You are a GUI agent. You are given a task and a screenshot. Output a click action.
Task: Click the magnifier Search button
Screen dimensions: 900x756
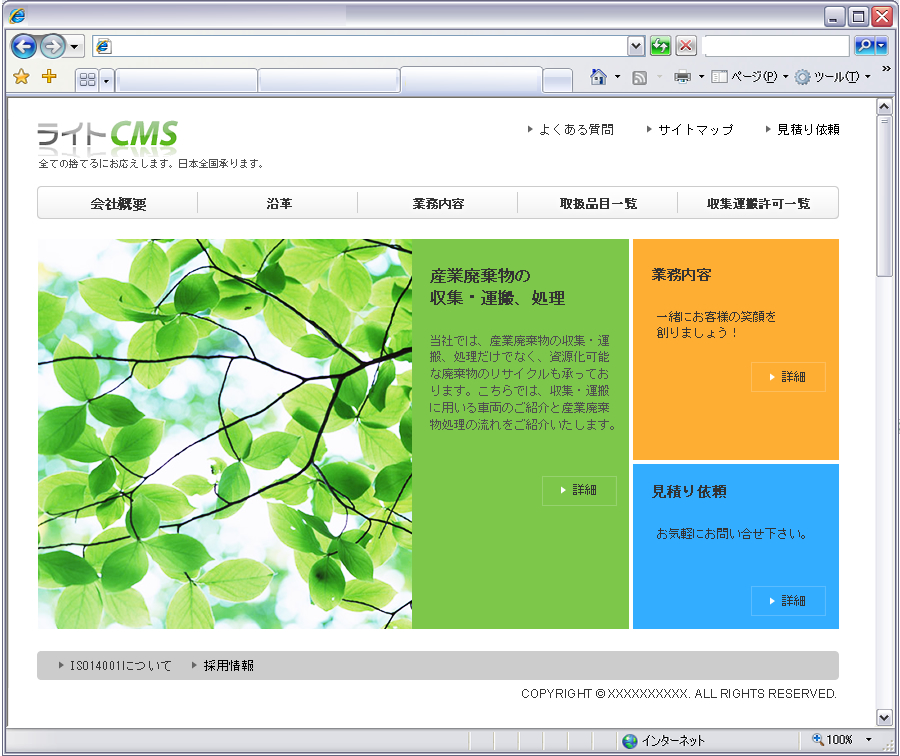(864, 45)
